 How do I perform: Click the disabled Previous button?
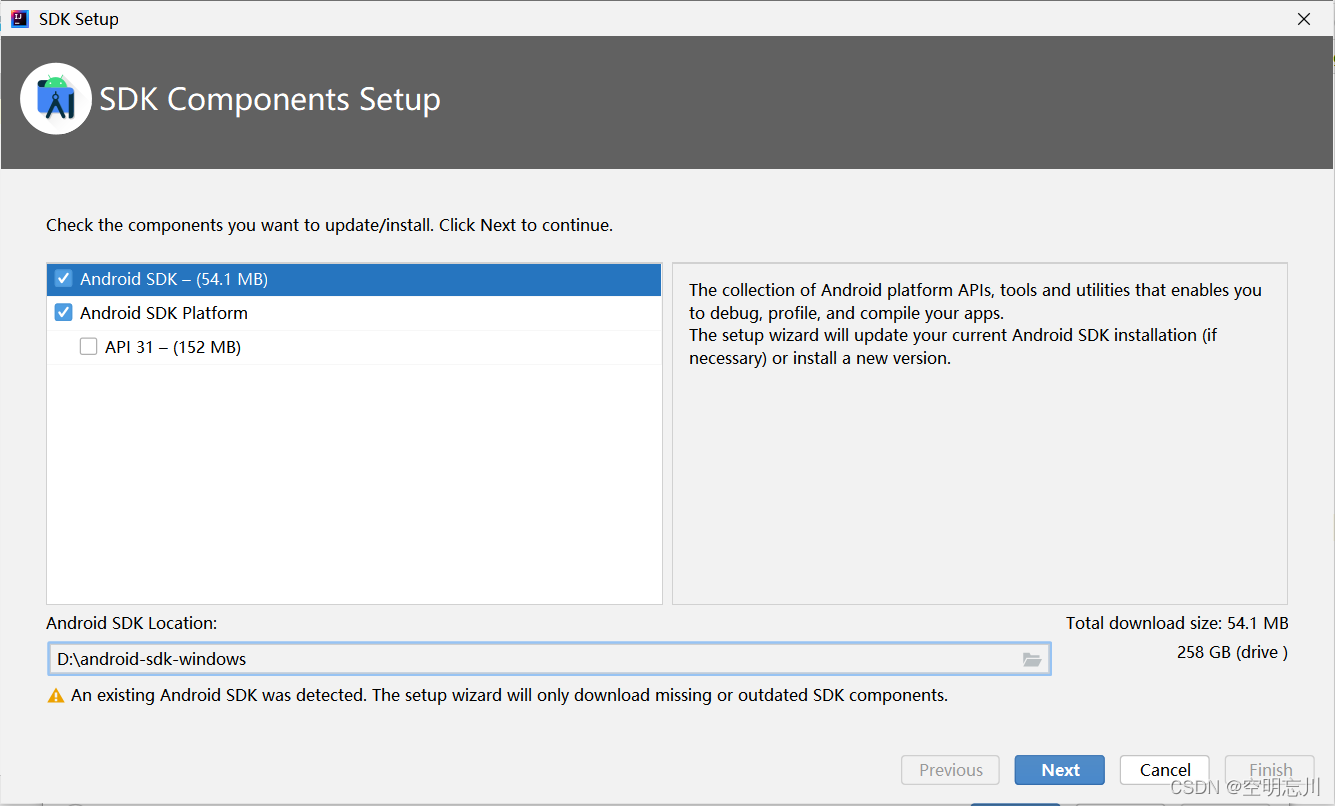[x=950, y=770]
